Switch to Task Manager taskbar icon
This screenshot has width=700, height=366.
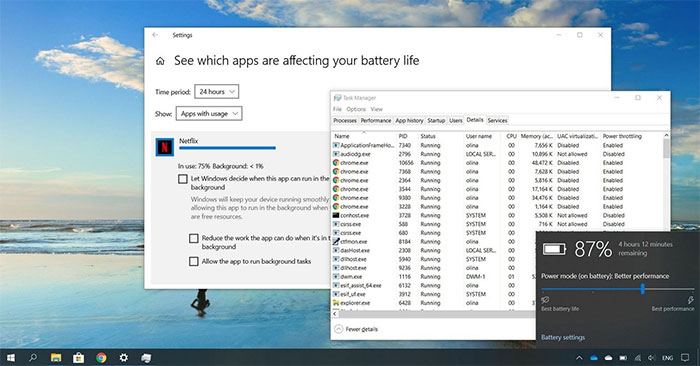[146, 358]
